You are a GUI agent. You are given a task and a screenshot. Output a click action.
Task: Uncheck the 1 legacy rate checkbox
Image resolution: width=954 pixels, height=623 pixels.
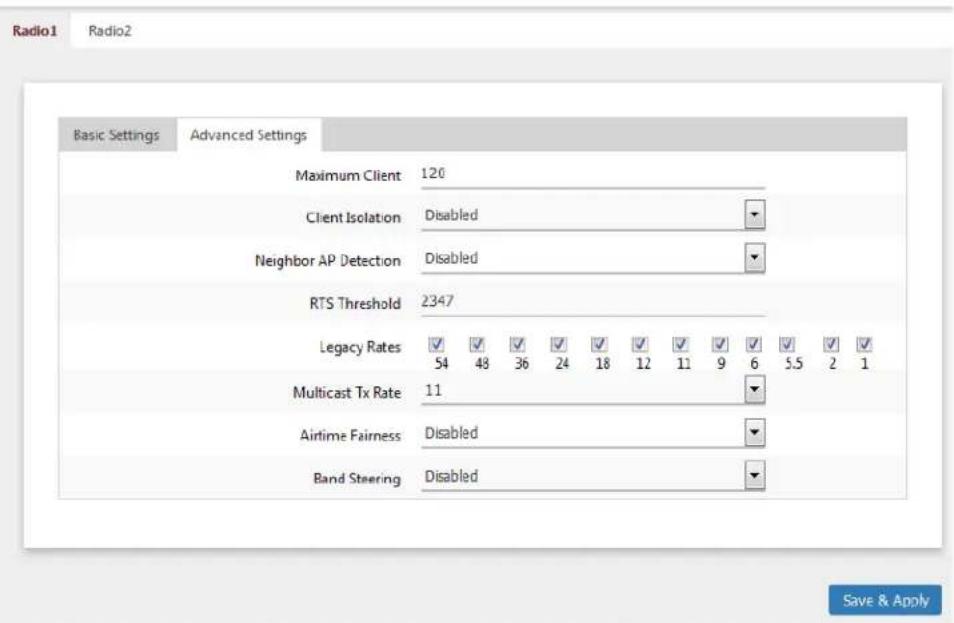coord(865,344)
